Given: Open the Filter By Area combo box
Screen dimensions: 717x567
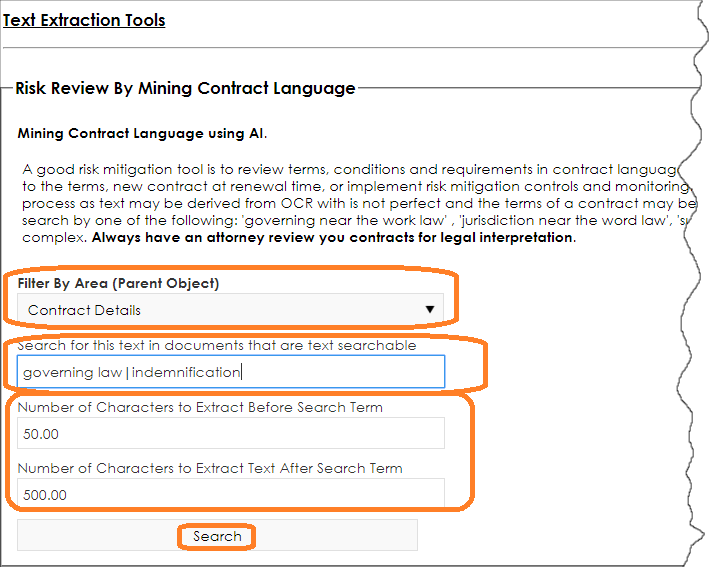Looking at the screenshot, I should pos(230,310).
